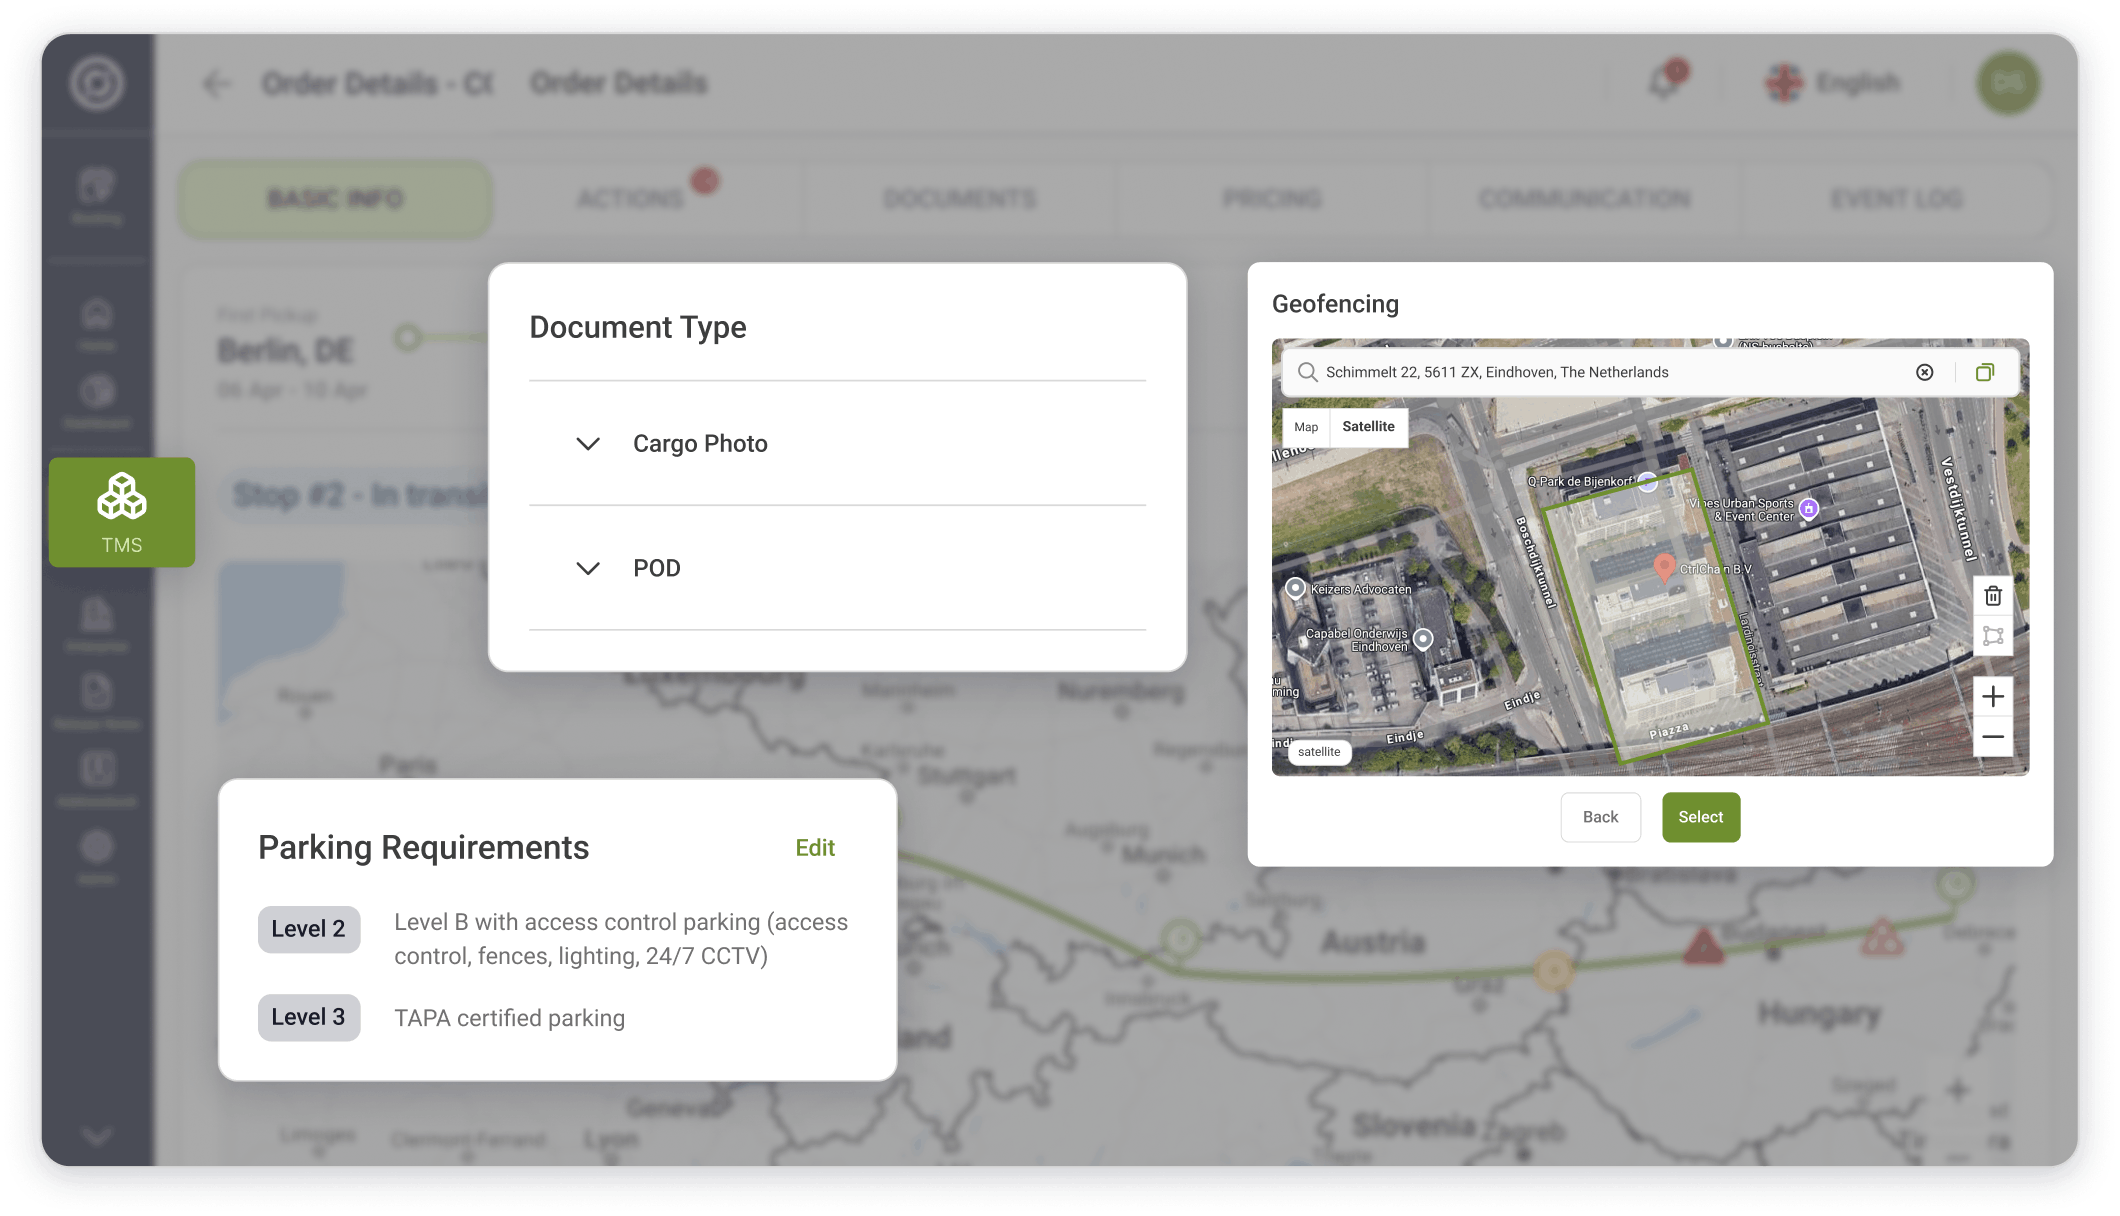Expand sidebar with bottom chevron
Image resolution: width=2120 pixels, height=1216 pixels.
[x=97, y=1135]
